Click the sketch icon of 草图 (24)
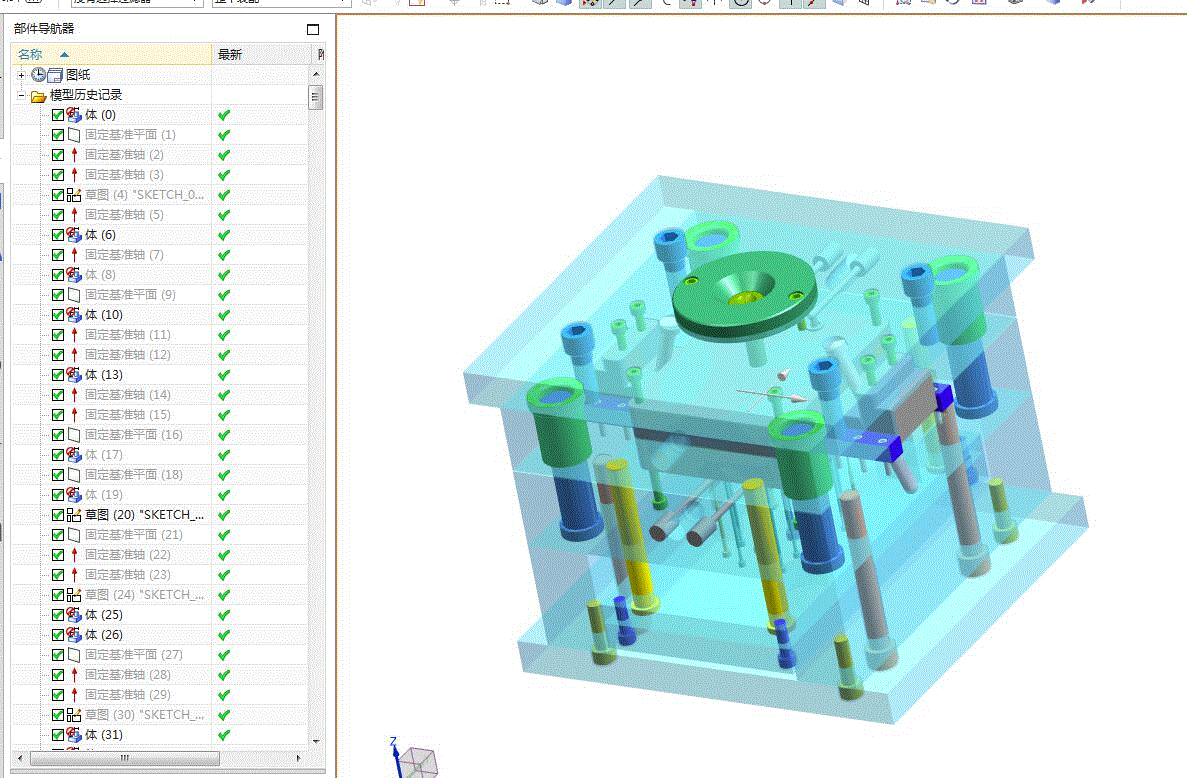The image size is (1187, 778). coord(73,595)
